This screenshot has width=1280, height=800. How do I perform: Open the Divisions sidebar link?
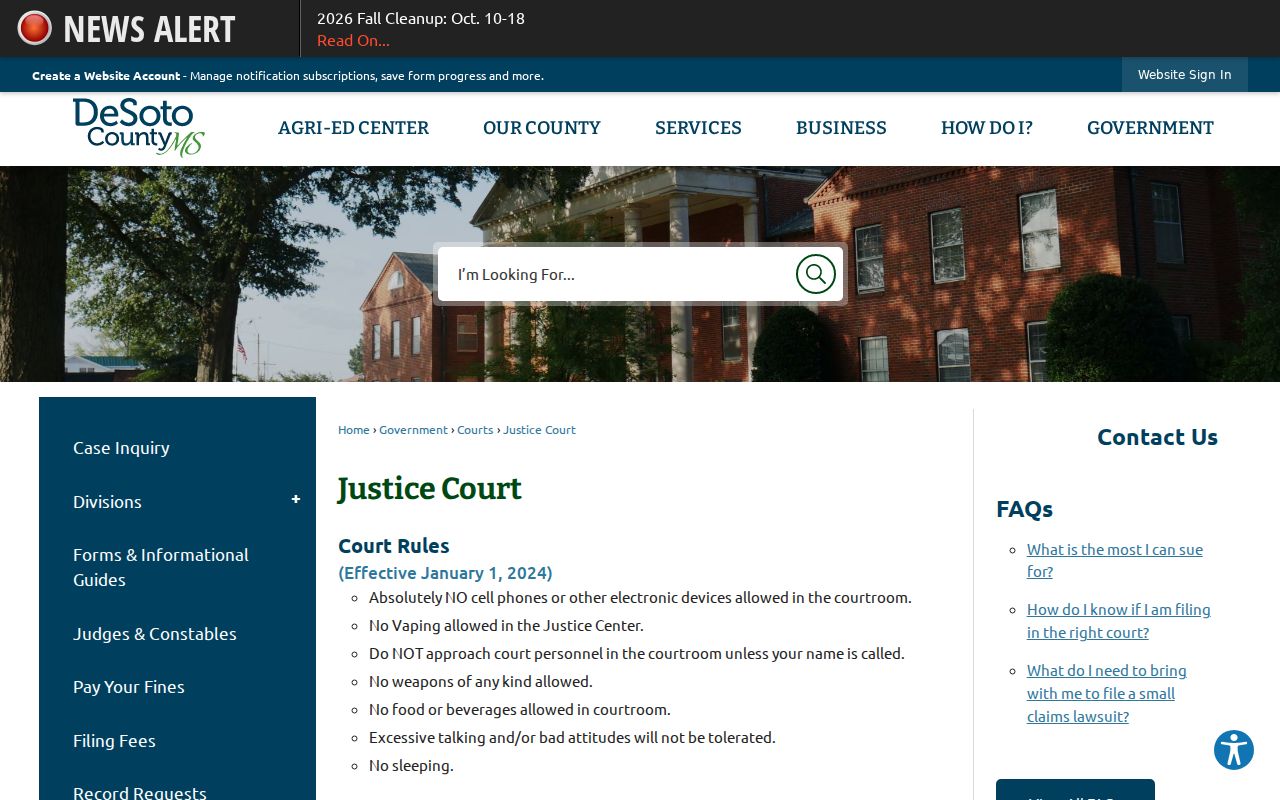point(107,502)
